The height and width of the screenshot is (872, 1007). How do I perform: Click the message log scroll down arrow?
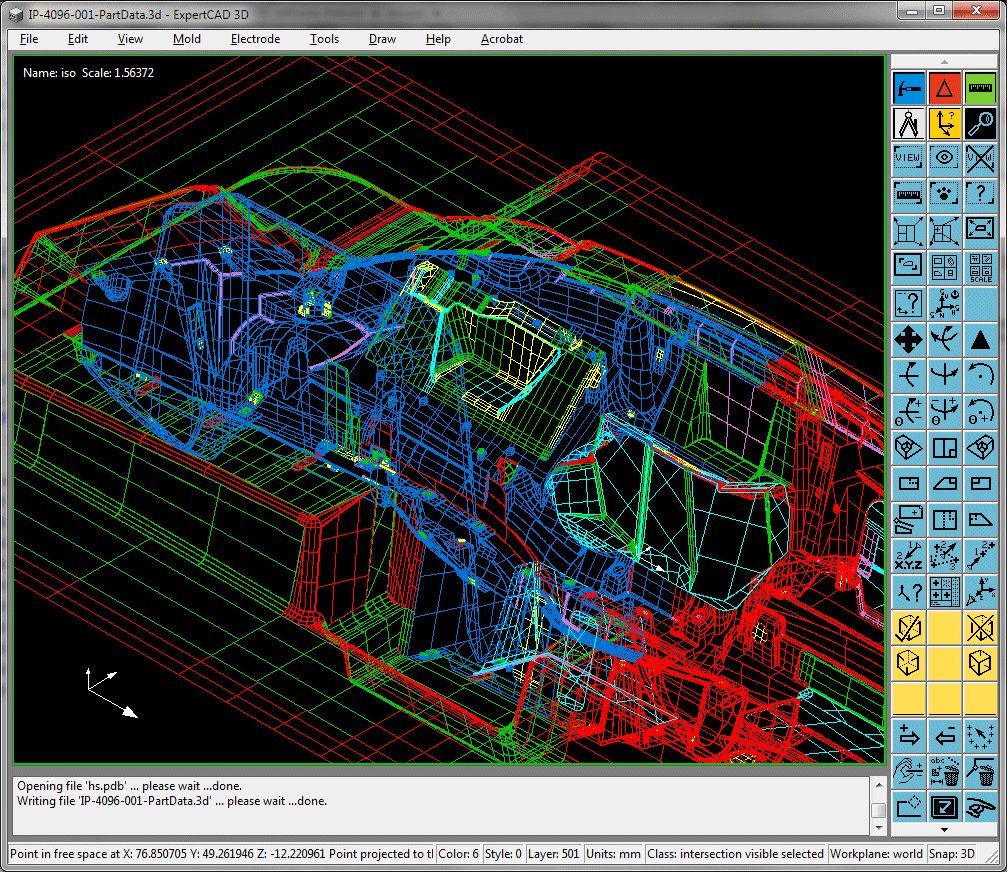[x=879, y=828]
